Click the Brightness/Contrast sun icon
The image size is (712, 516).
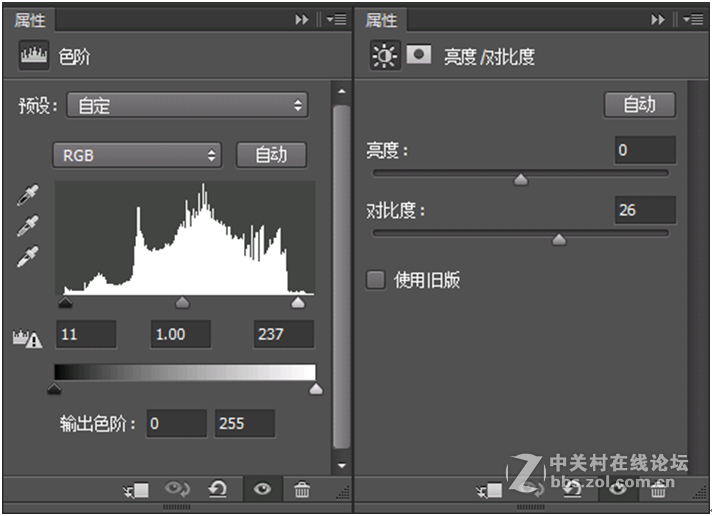(385, 55)
